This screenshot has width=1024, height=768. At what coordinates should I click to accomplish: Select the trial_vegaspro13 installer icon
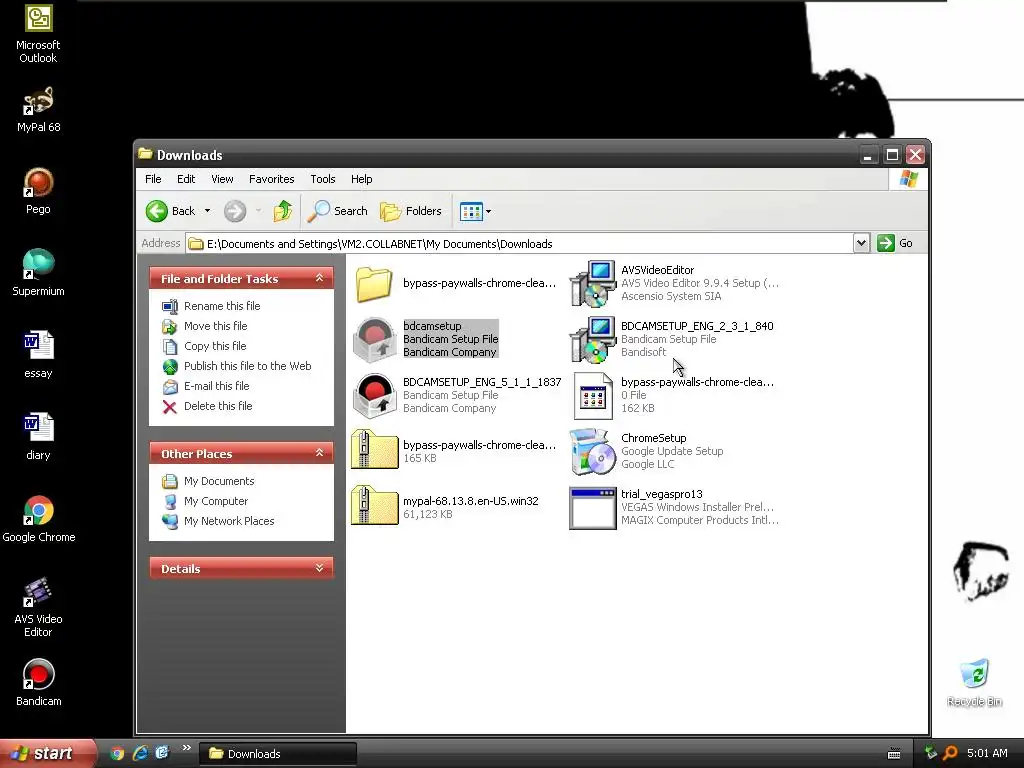592,507
